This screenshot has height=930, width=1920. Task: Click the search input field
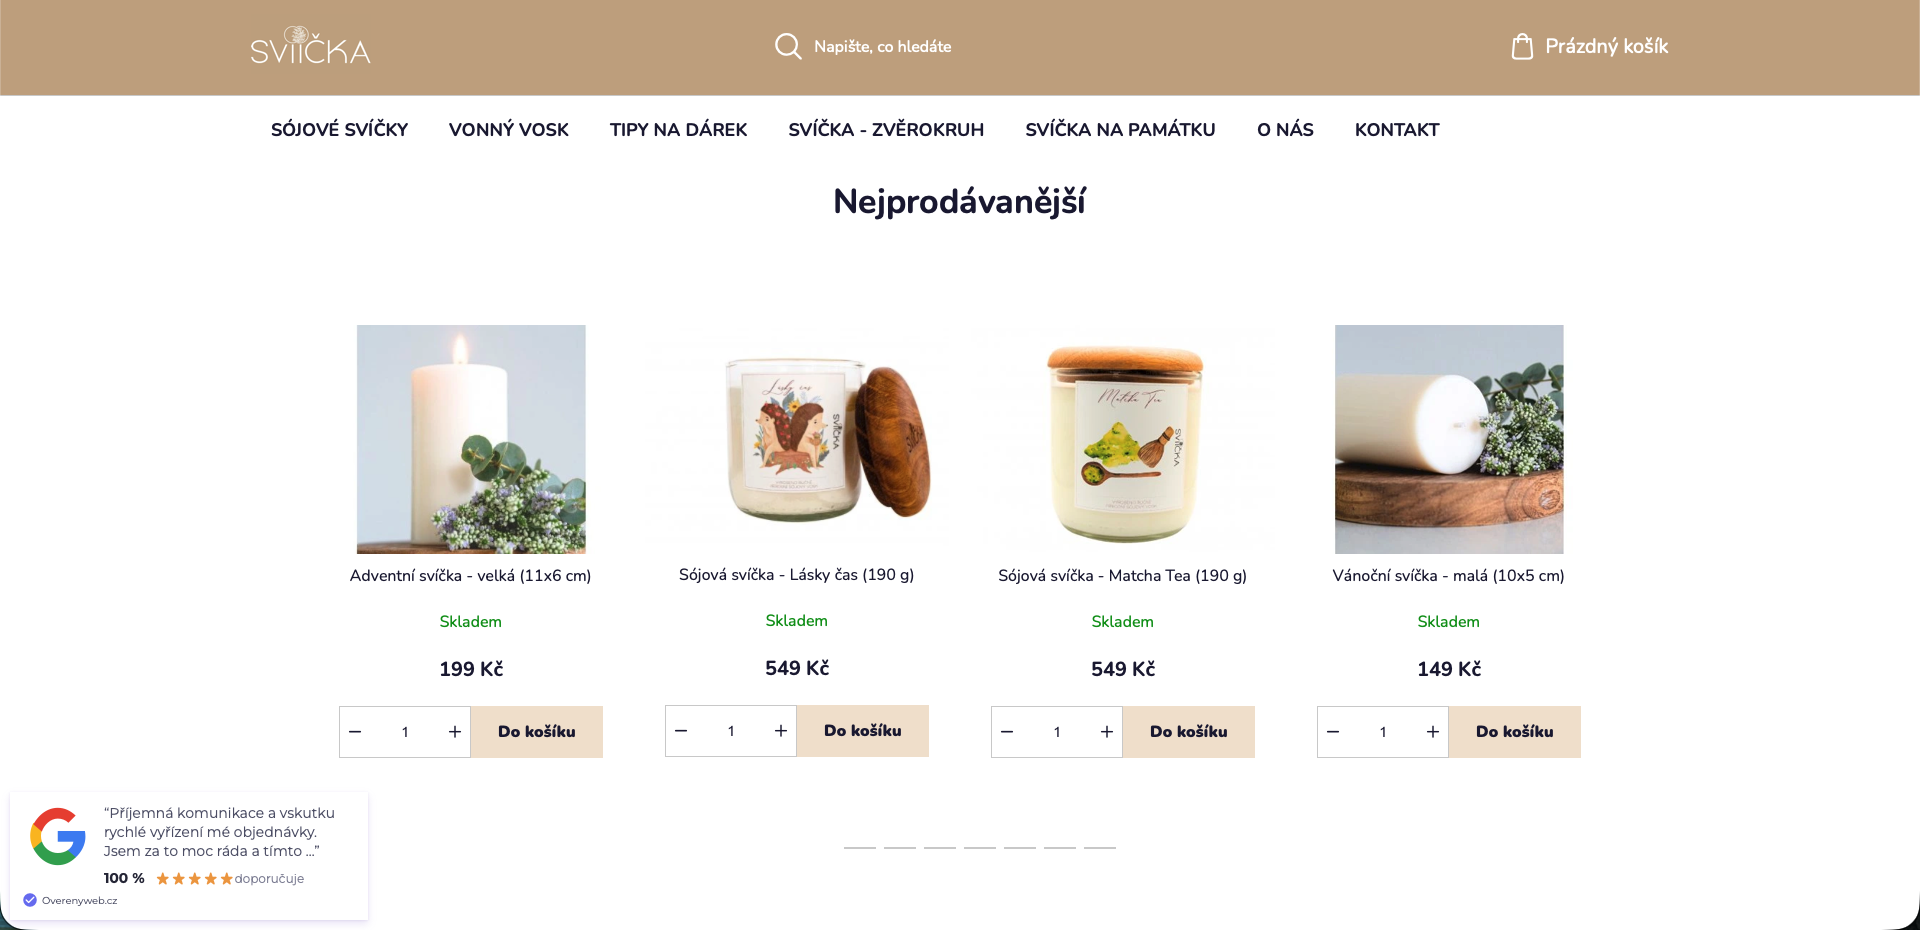(882, 46)
